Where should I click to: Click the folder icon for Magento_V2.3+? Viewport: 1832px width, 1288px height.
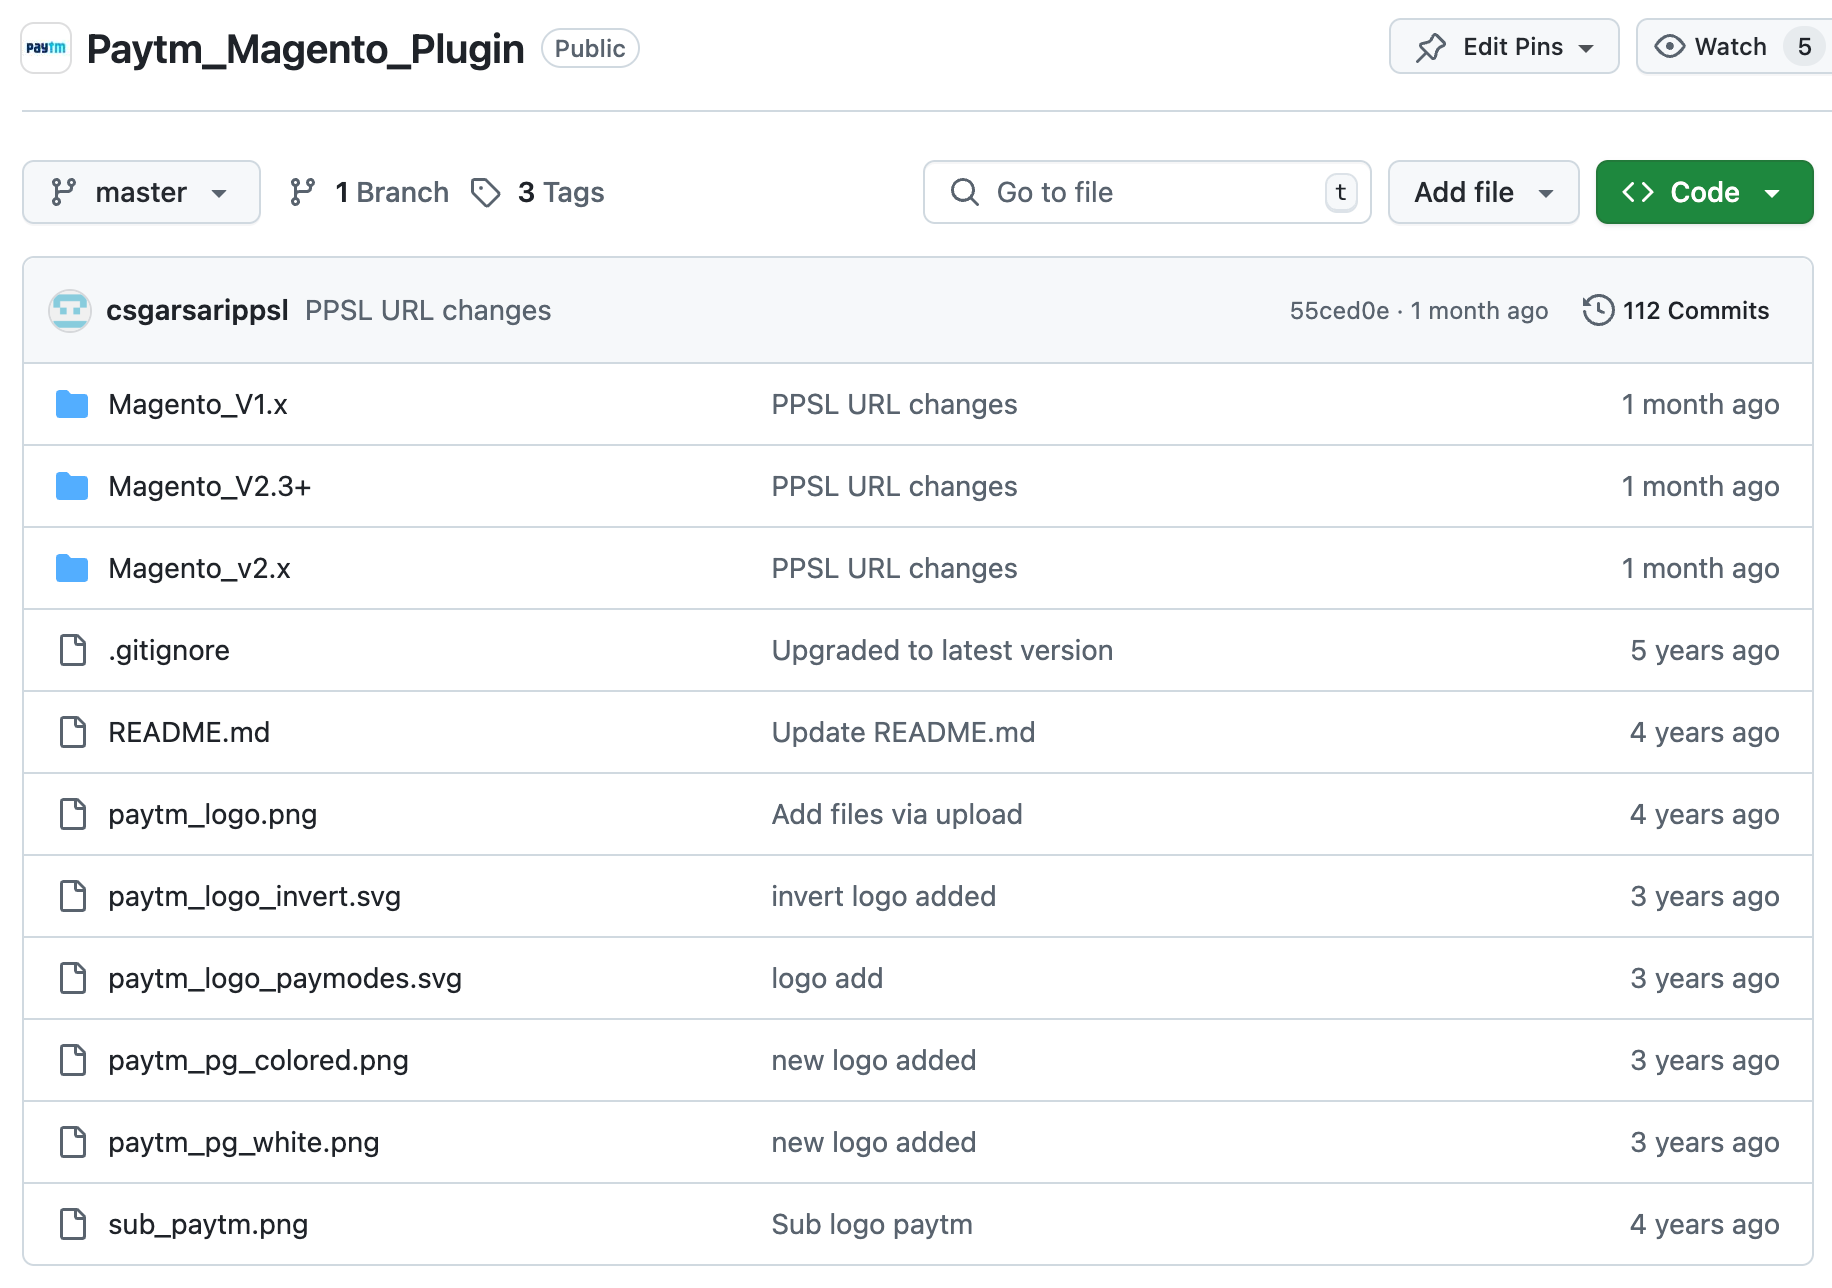(72, 486)
